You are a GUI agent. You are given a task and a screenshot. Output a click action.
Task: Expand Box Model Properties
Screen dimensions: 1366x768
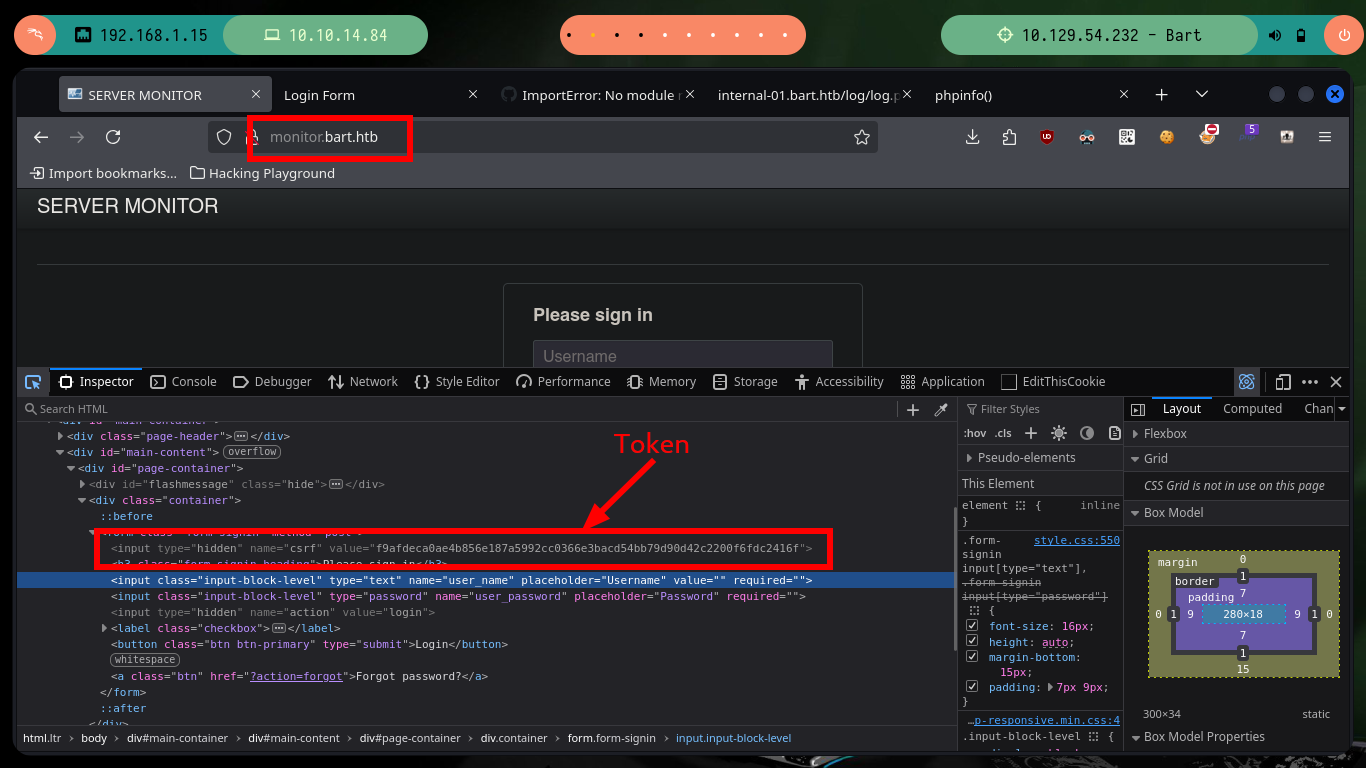(x=1134, y=737)
